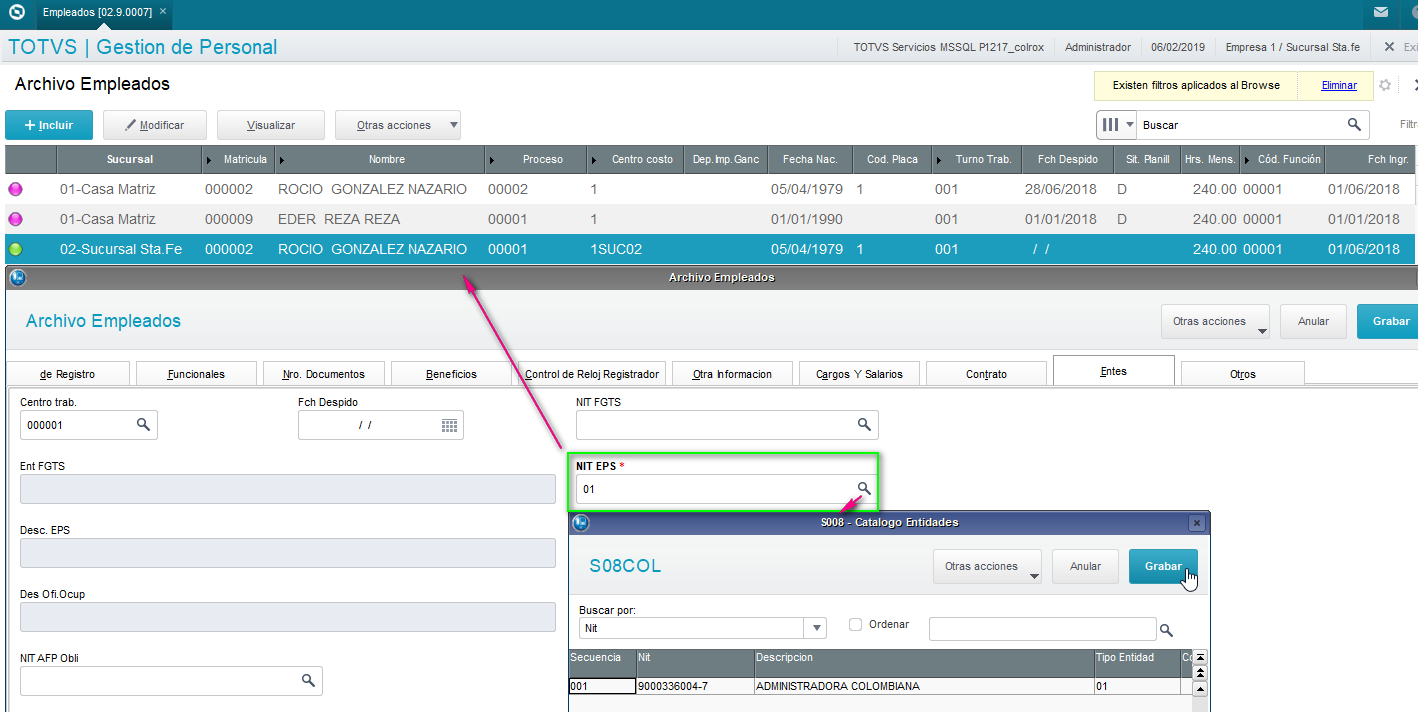
Task: Open lookup magnifier for NIT AFP Obli
Action: [308, 681]
